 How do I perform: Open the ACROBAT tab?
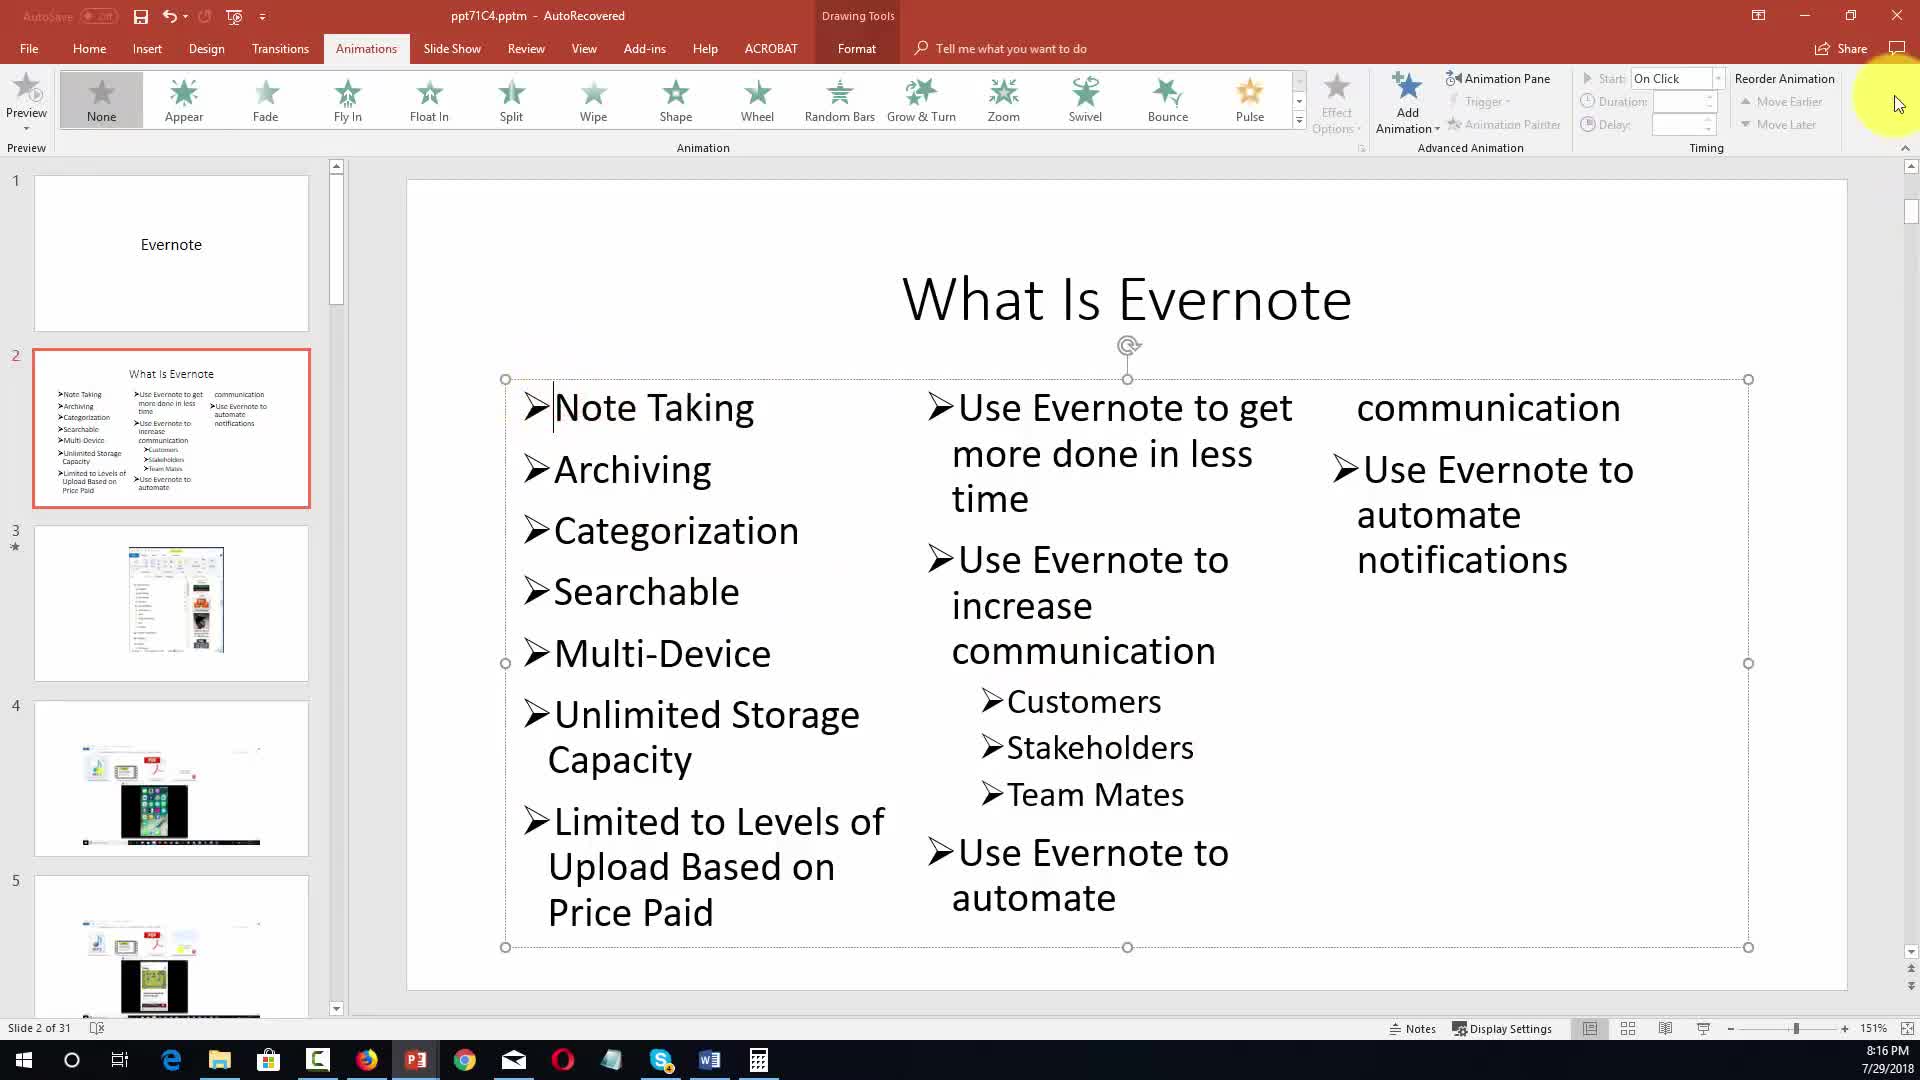[x=771, y=48]
